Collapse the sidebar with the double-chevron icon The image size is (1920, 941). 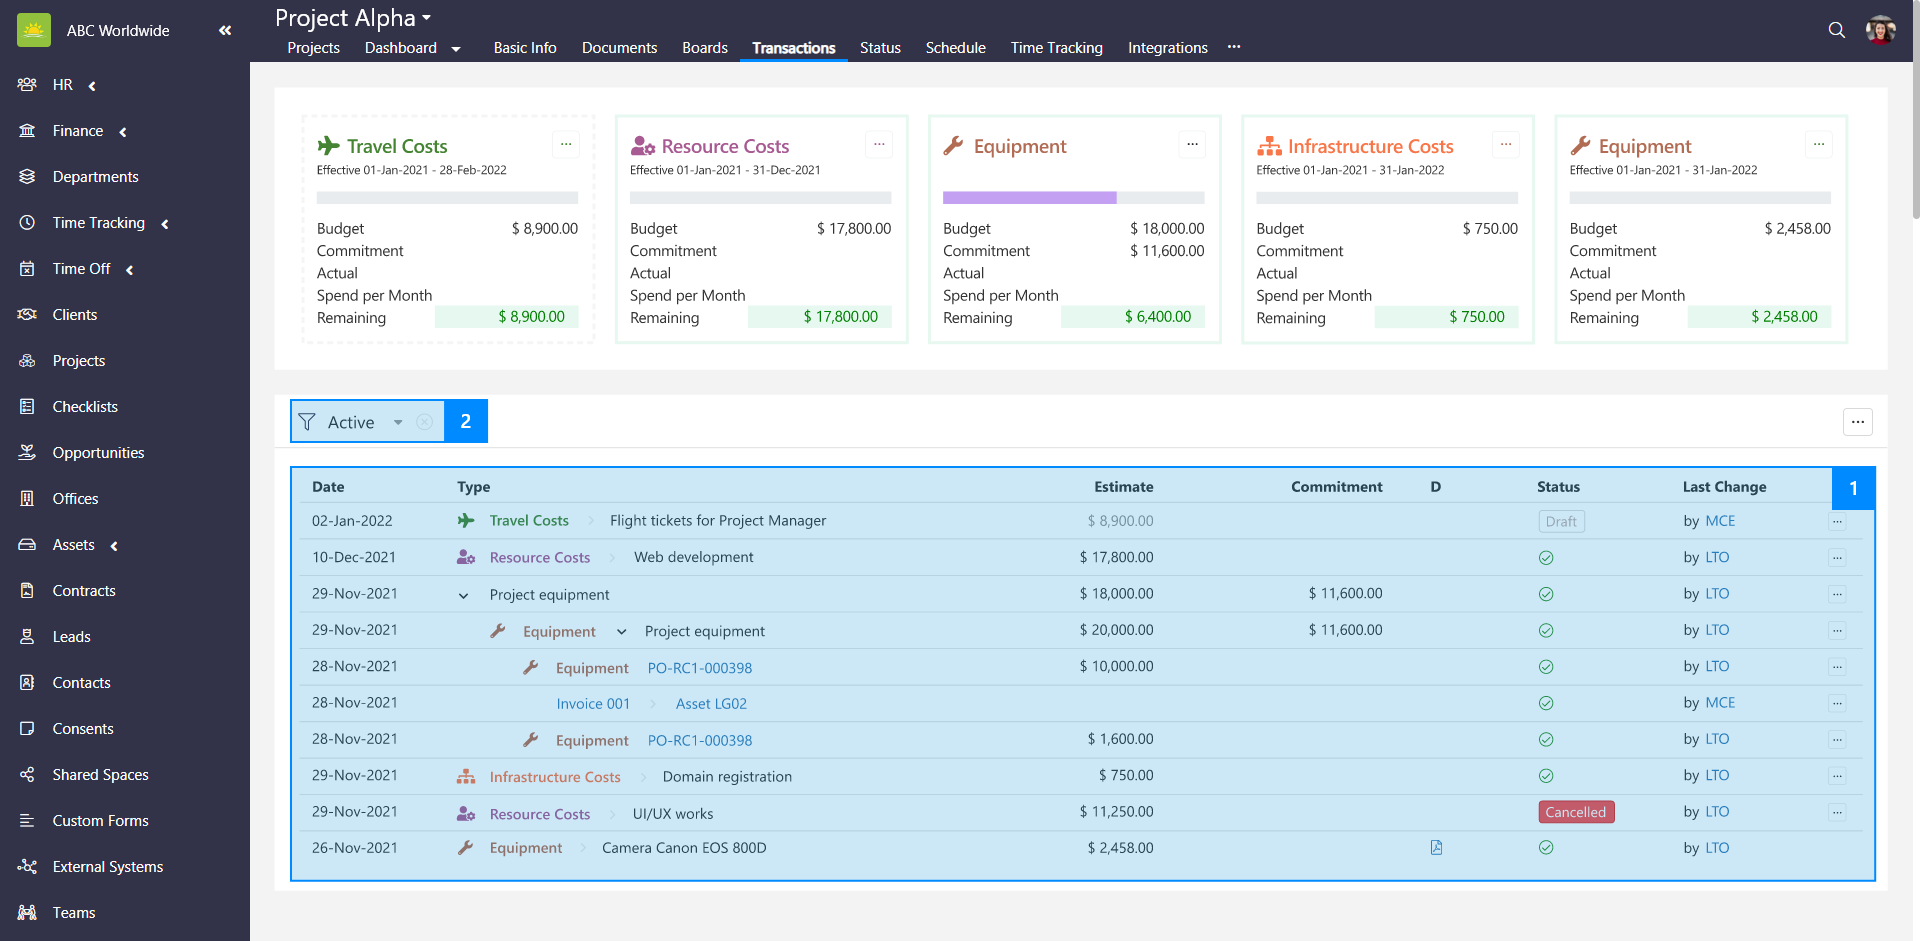(224, 30)
